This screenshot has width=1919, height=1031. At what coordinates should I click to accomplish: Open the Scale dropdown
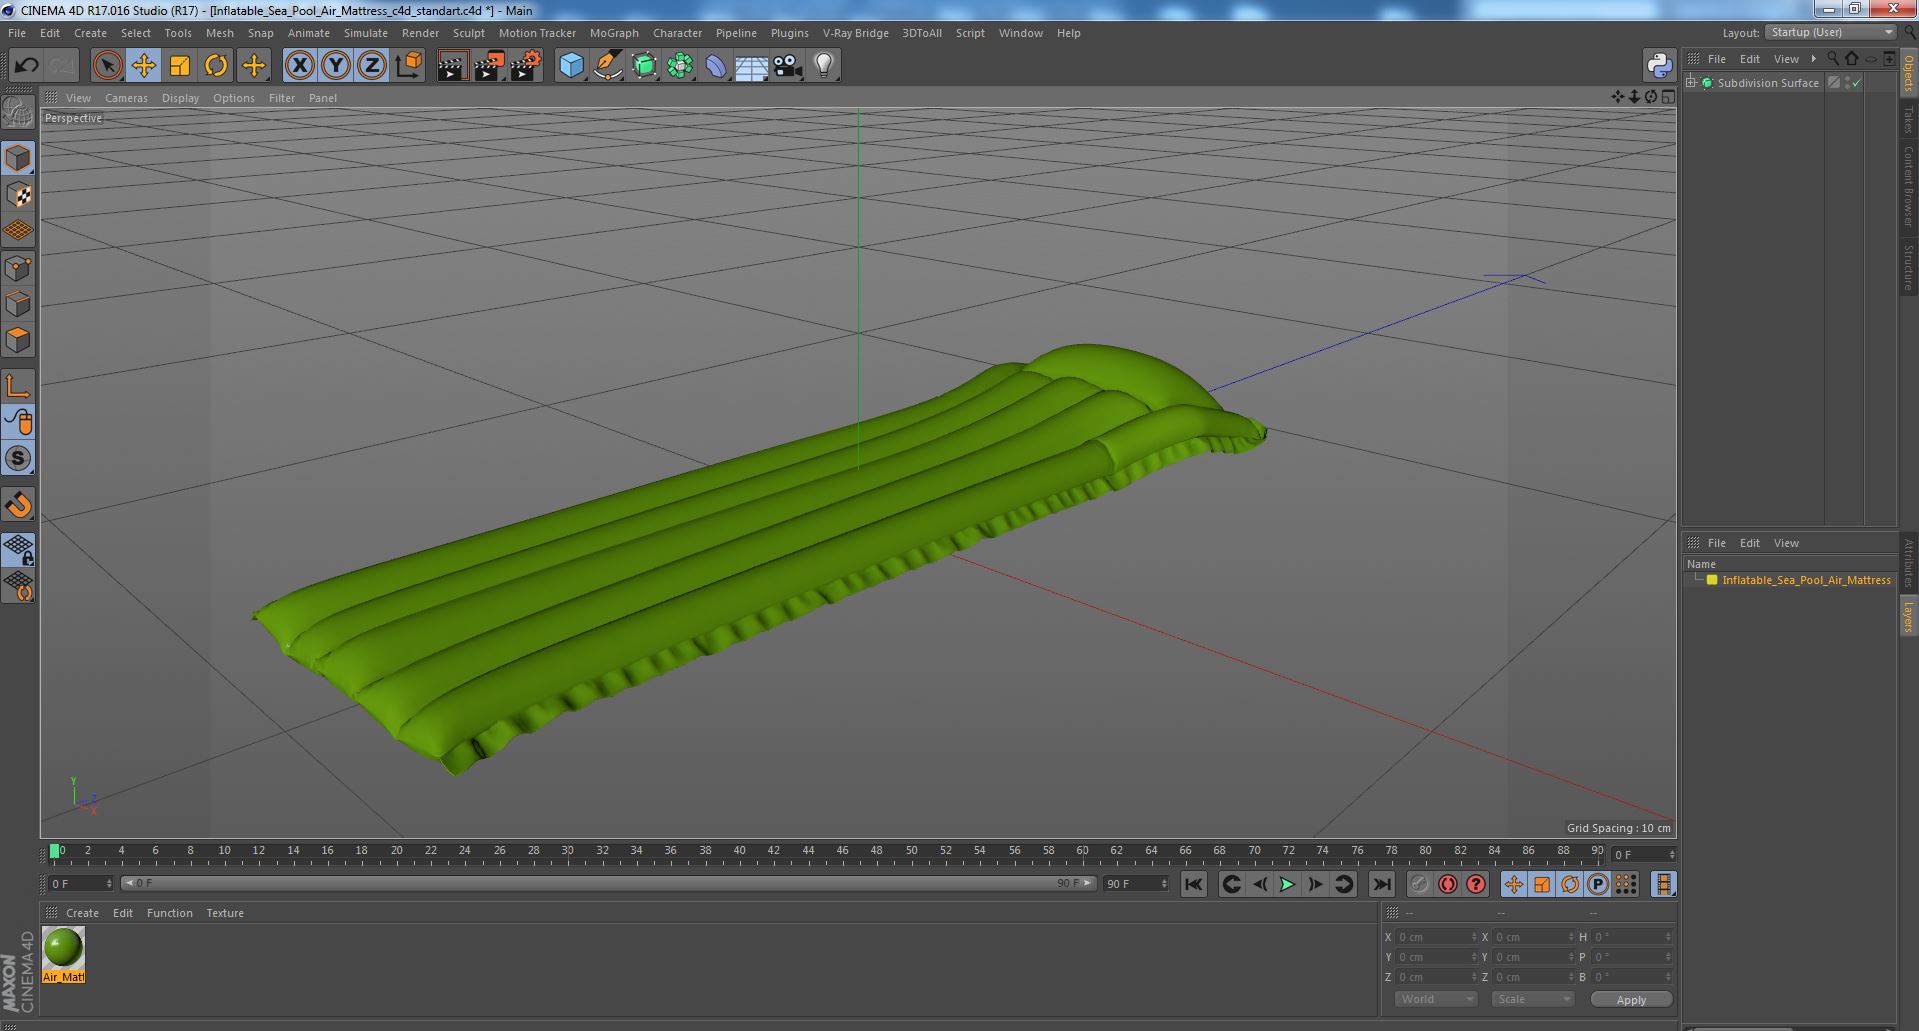[1532, 999]
